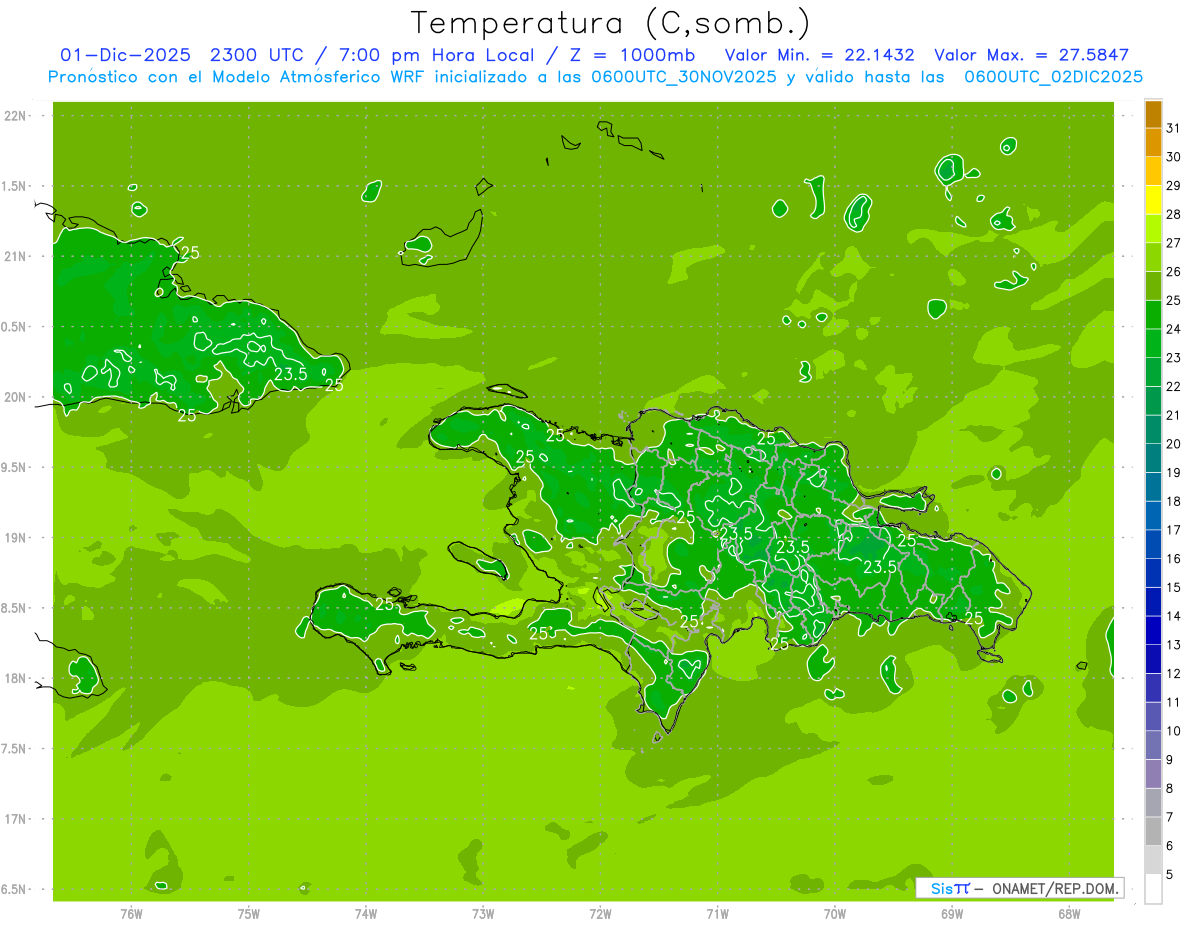
Task: Click the latitude axis label '17N'
Action: 15,819
